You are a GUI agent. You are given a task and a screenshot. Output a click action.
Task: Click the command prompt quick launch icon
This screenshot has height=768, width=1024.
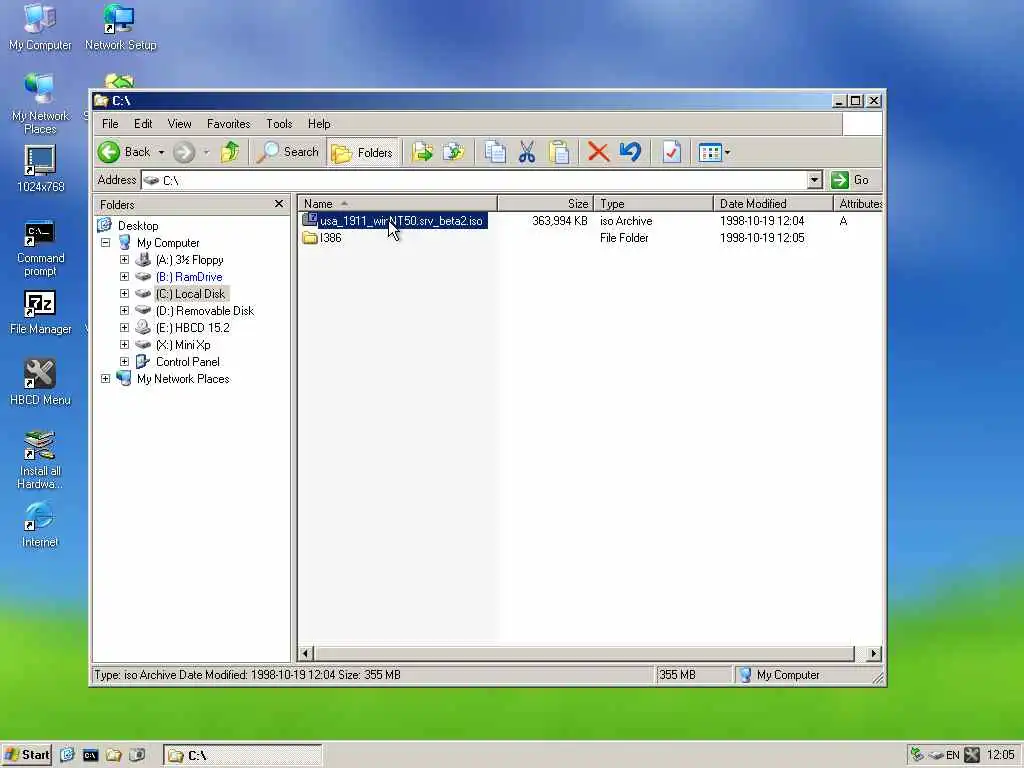point(90,755)
